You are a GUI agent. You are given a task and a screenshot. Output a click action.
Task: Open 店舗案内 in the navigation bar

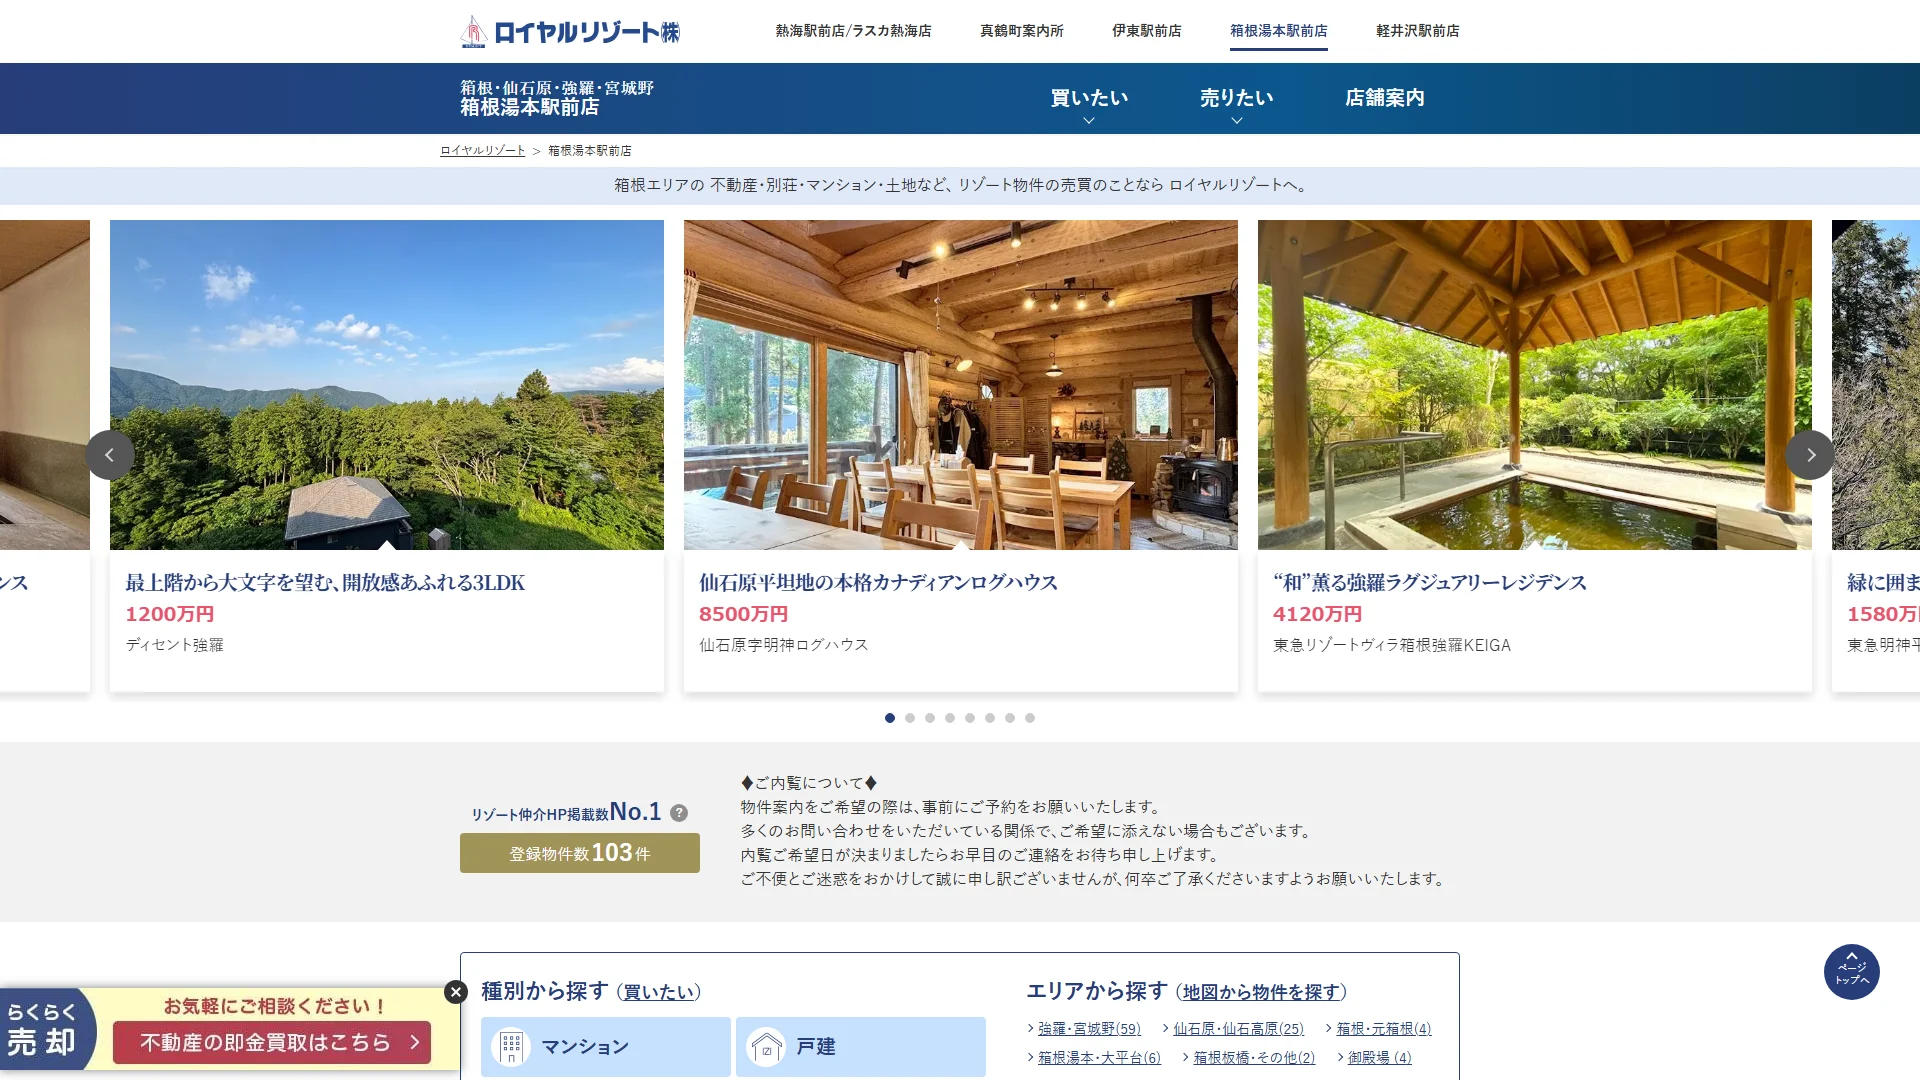(x=1385, y=98)
